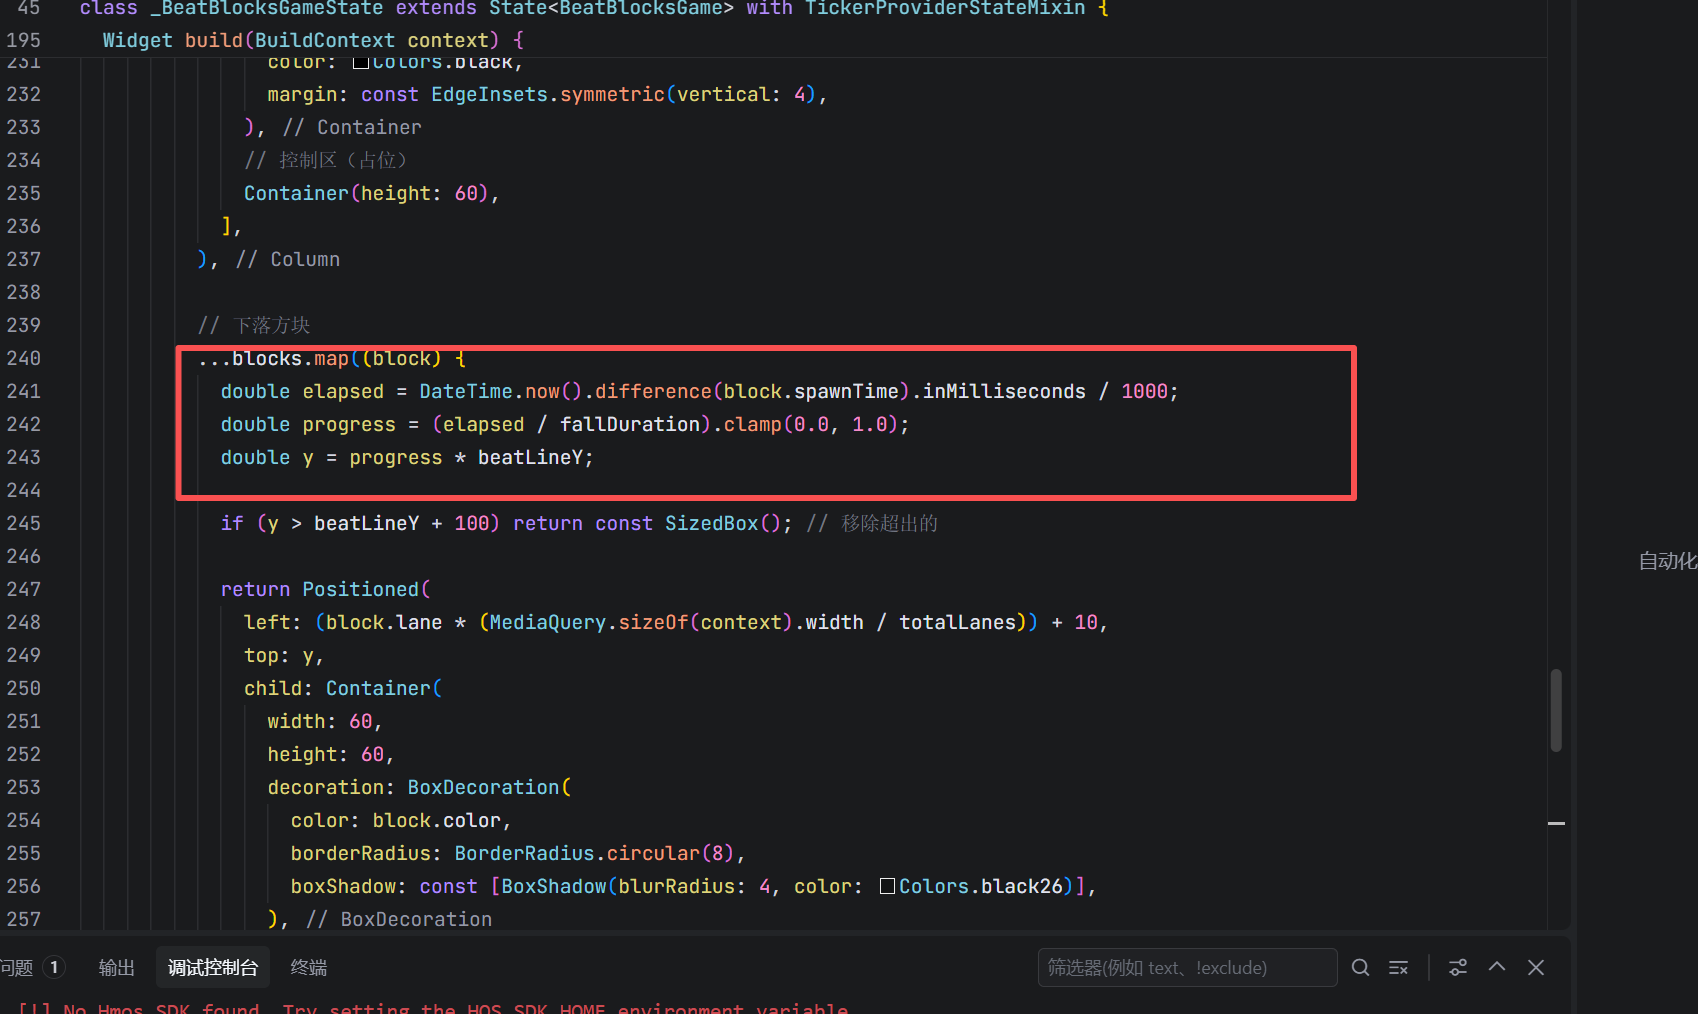Image resolution: width=1698 pixels, height=1014 pixels.
Task: Click 'BorderRadius' on line 255
Action: [525, 853]
